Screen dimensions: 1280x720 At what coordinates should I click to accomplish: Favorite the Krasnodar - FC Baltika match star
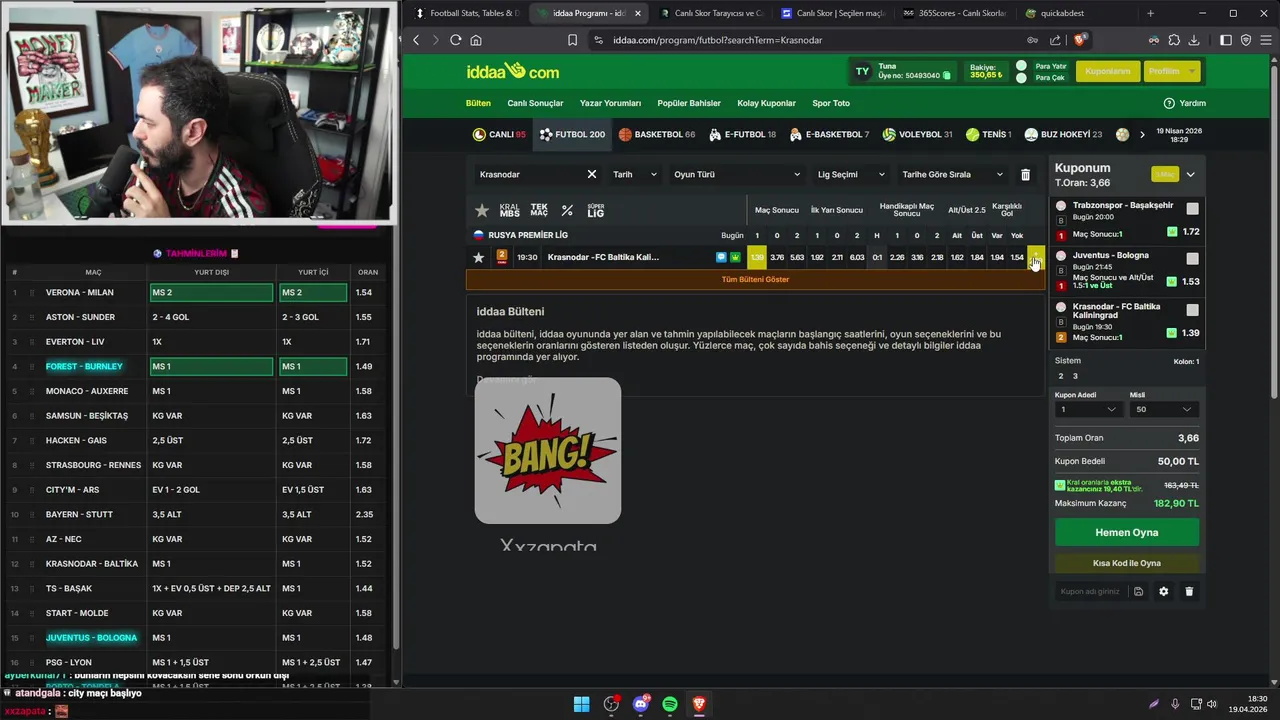coord(478,257)
